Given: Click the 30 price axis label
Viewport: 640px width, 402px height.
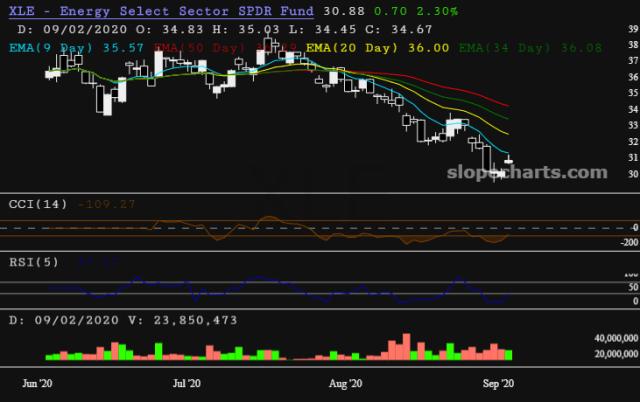Looking at the screenshot, I should tap(633, 173).
